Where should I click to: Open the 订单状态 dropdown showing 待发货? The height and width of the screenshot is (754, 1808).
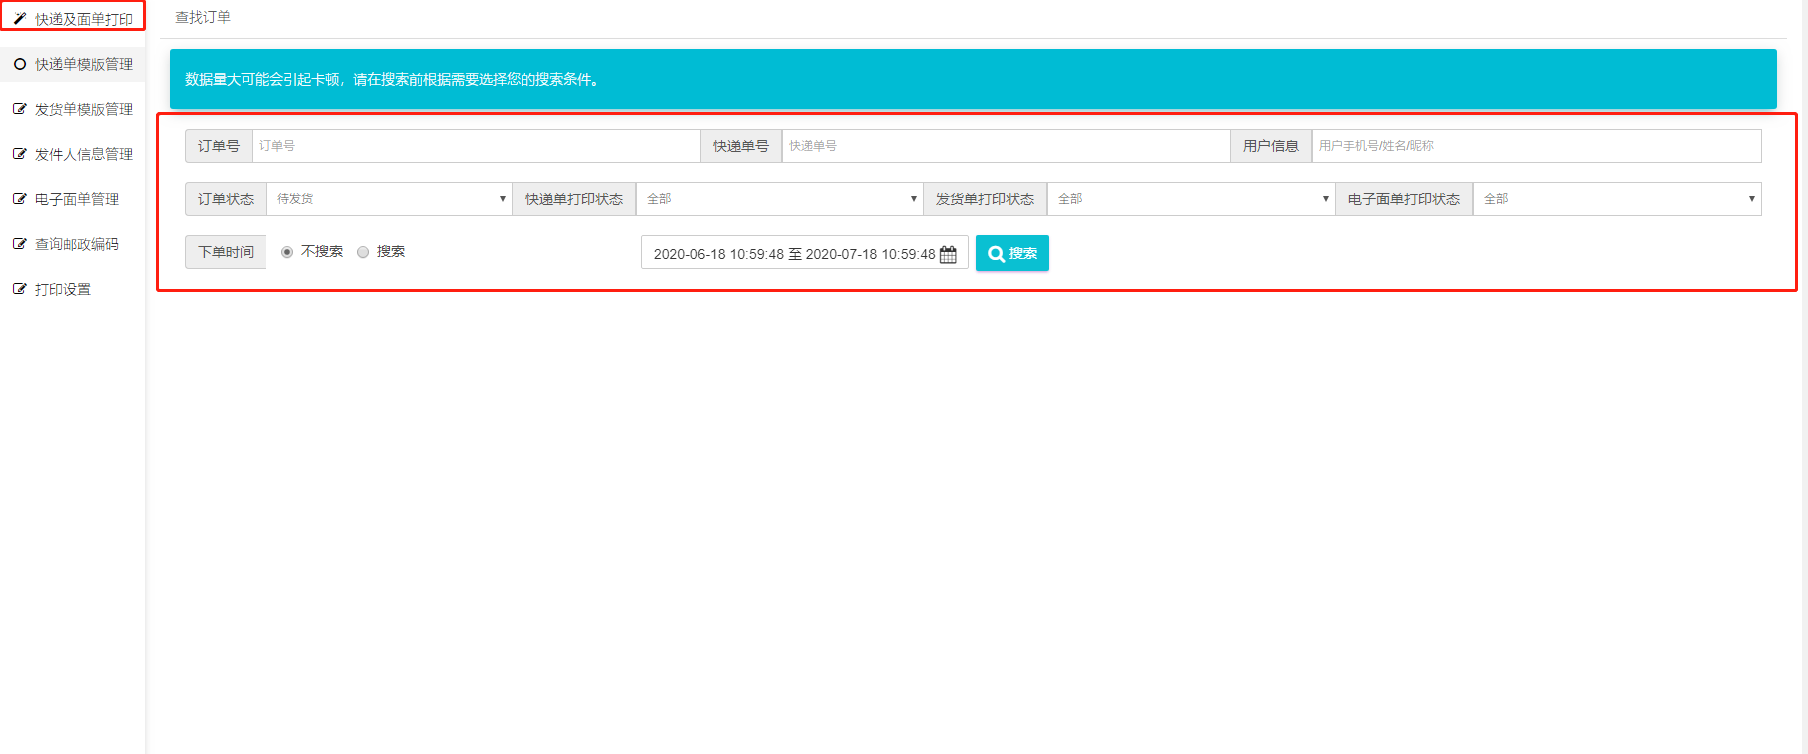[389, 199]
